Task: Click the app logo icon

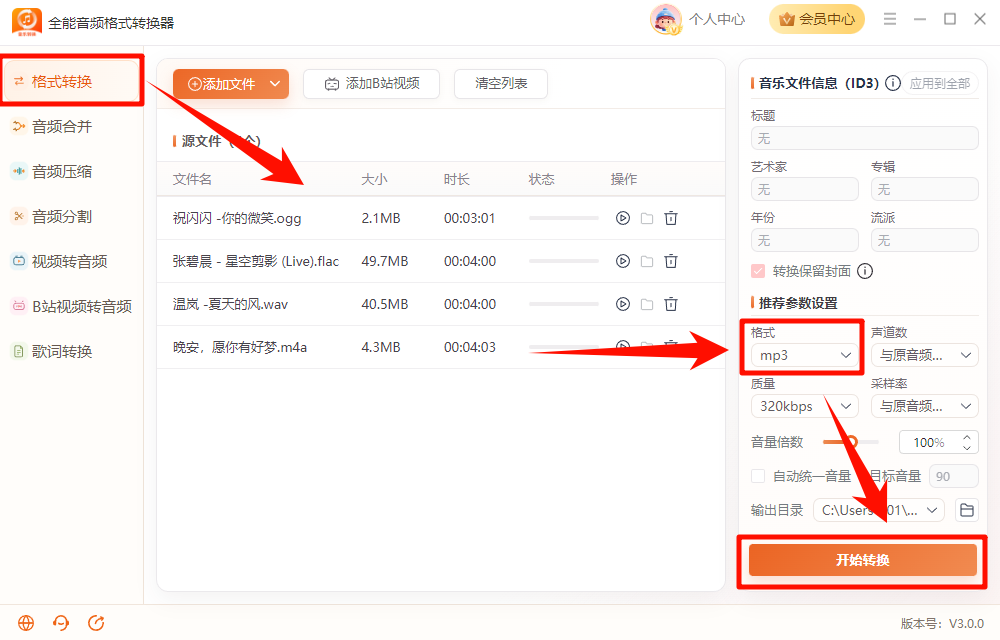Action: [x=27, y=22]
